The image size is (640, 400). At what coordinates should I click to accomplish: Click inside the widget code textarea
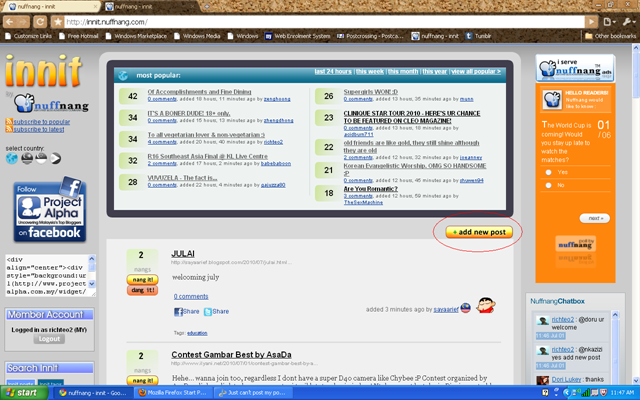click(x=47, y=276)
